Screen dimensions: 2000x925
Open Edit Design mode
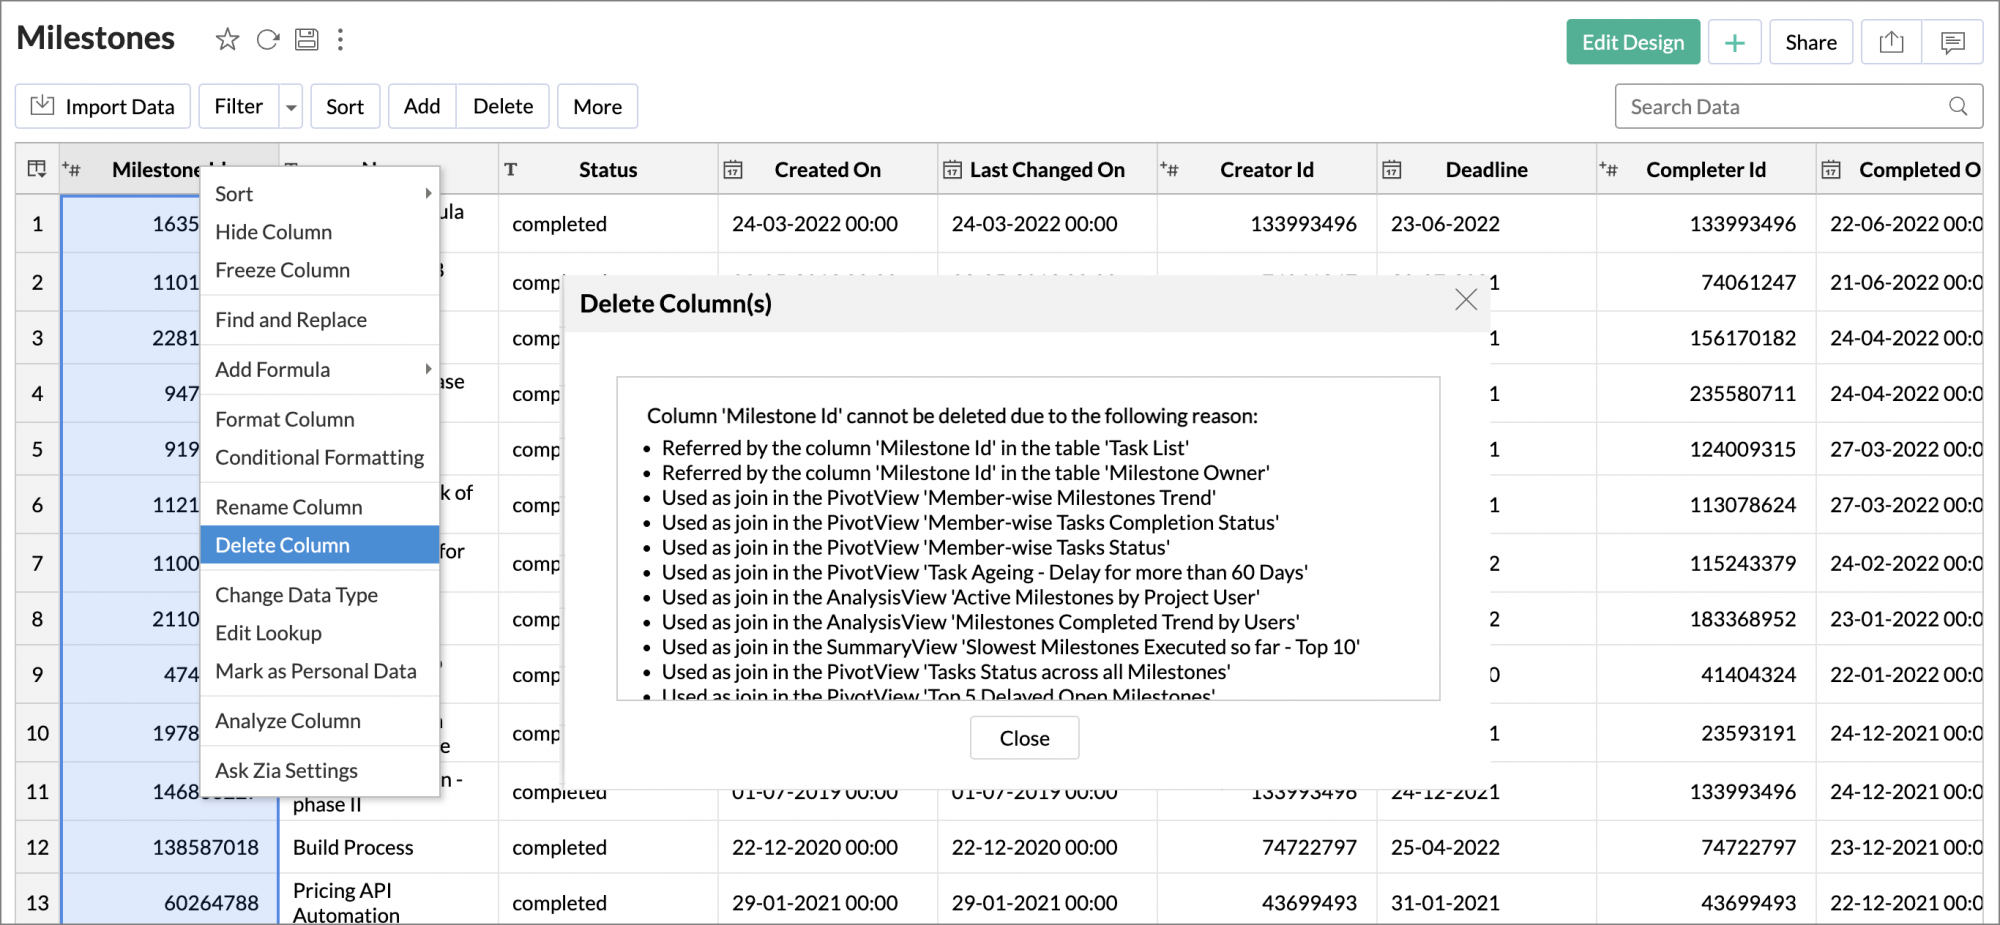point(1633,41)
